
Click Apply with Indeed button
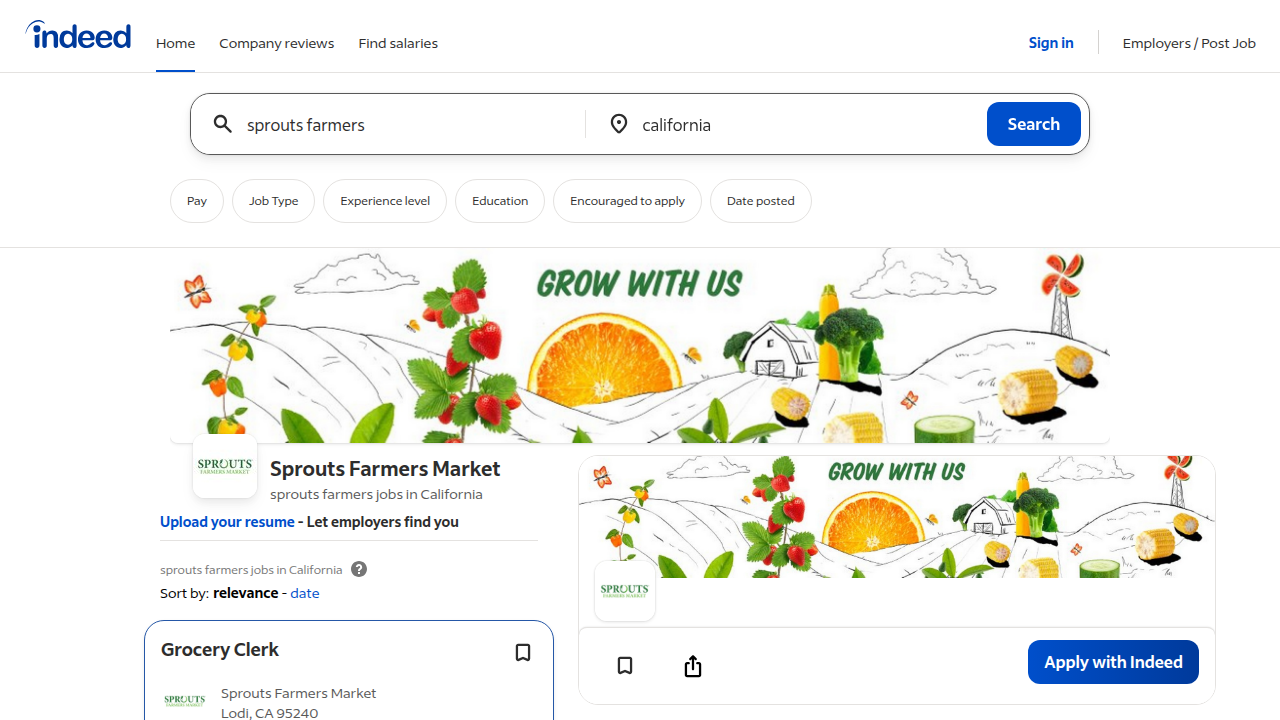pyautogui.click(x=1113, y=662)
